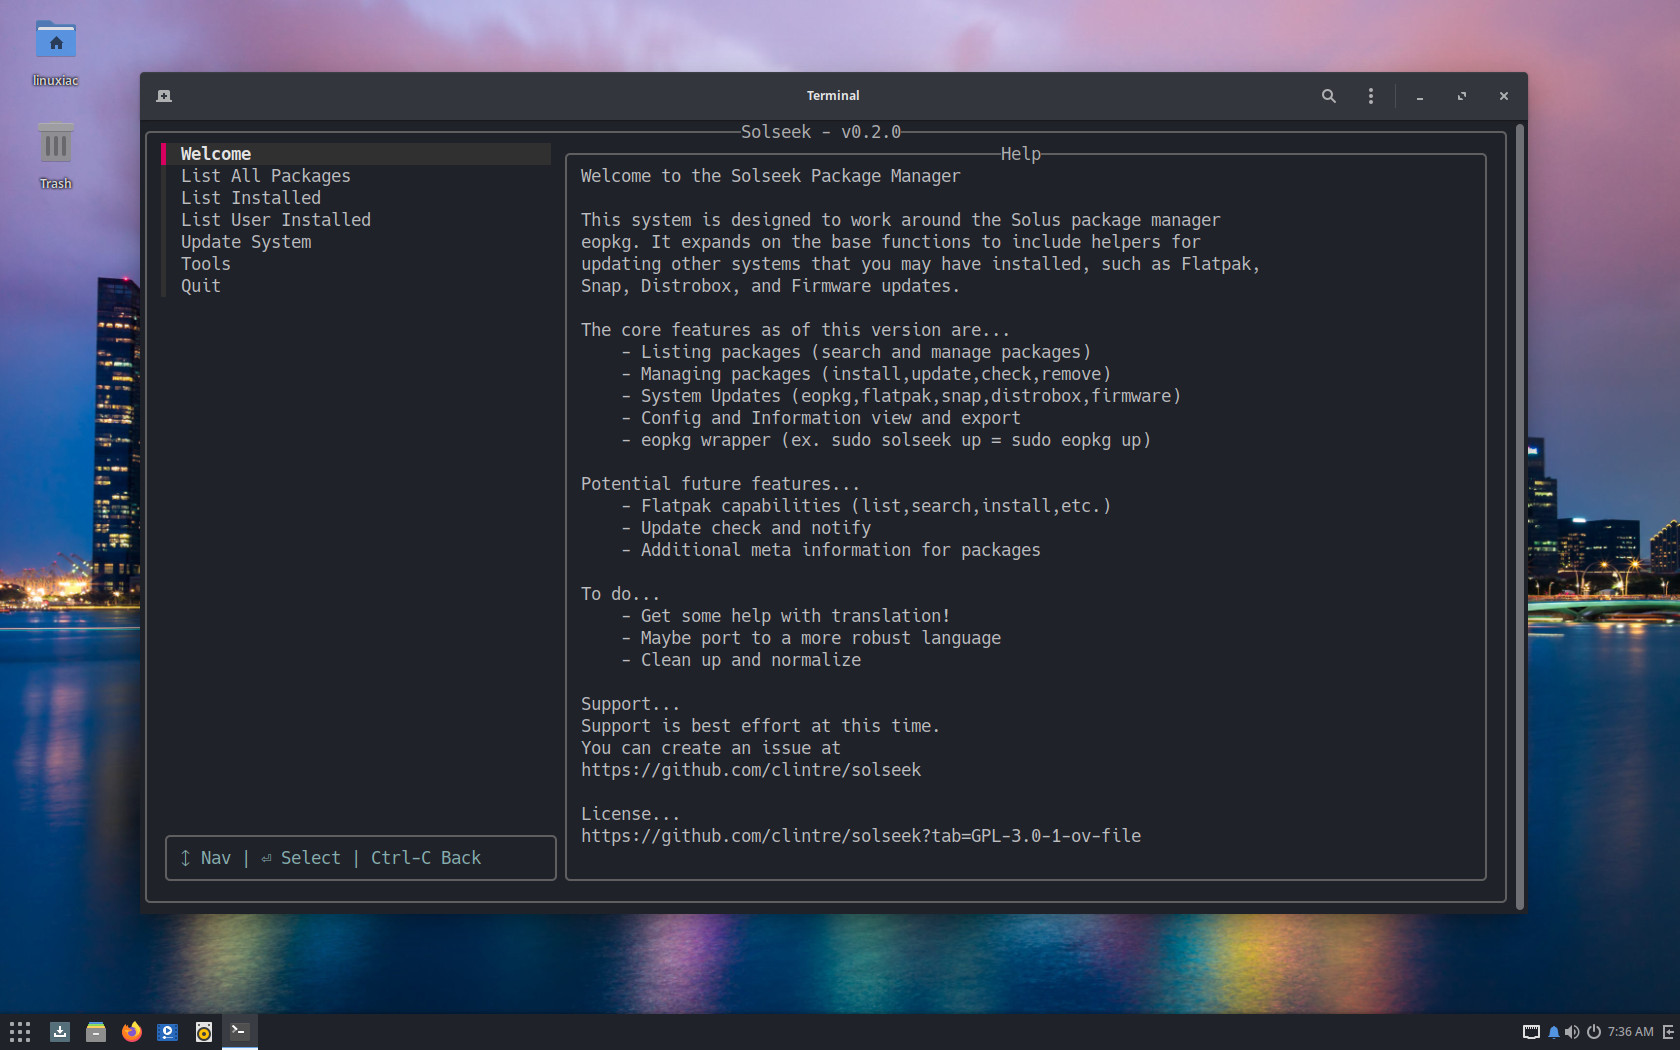This screenshot has width=1680, height=1050.
Task: Open the application grid menu in taskbar
Action: tap(20, 1032)
